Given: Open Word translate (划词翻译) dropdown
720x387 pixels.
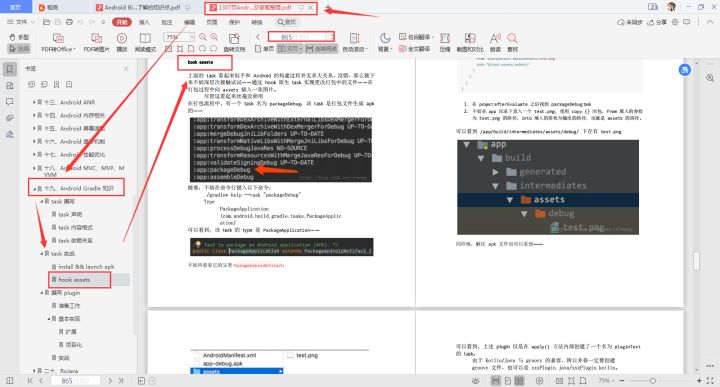Looking at the screenshot, I should 416,37.
